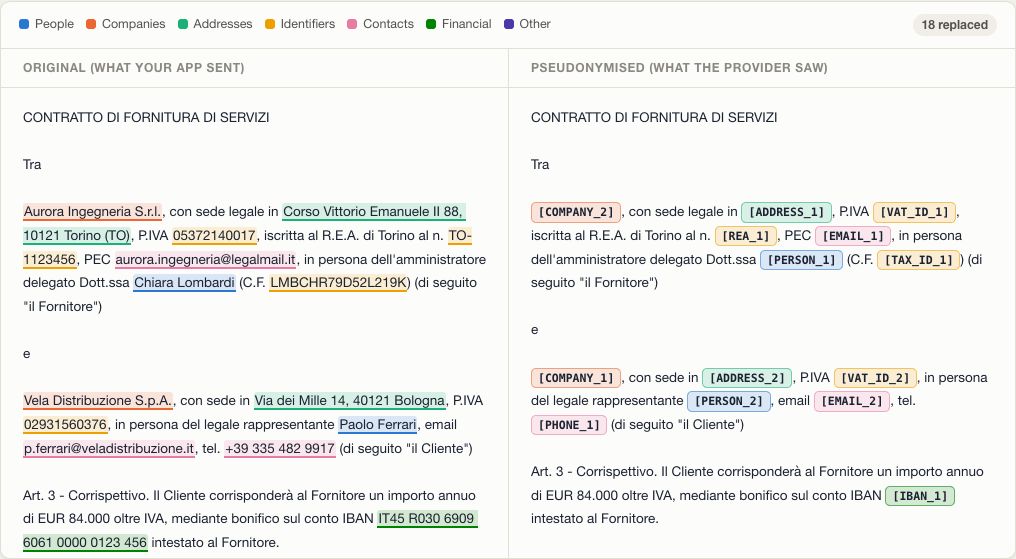The height and width of the screenshot is (559, 1016).
Task: Click highlighted address "Via dei Mille 14, 40121 Bologna"
Action: click(x=350, y=400)
